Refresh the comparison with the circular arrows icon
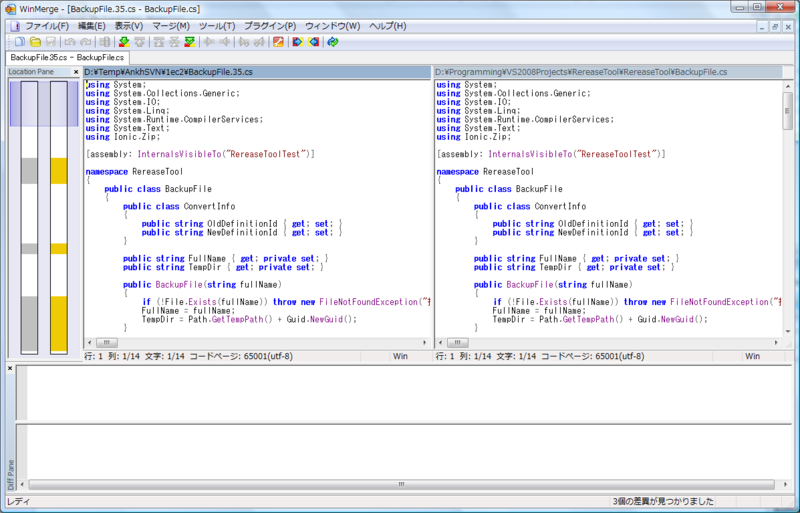 pos(333,42)
